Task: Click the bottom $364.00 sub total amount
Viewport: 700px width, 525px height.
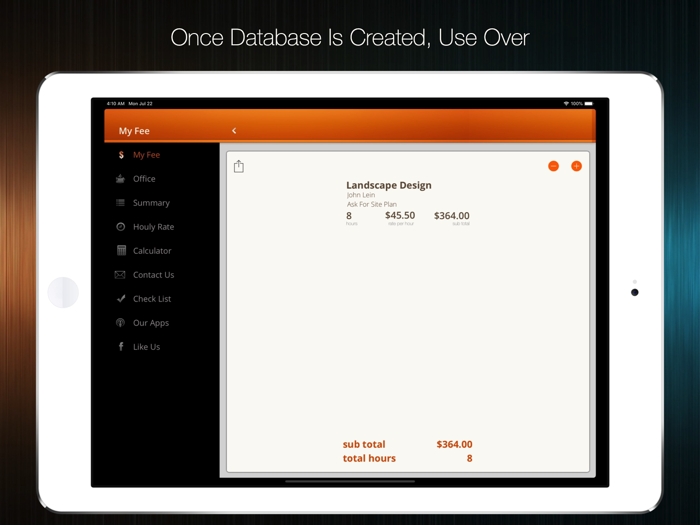Action: click(x=454, y=444)
